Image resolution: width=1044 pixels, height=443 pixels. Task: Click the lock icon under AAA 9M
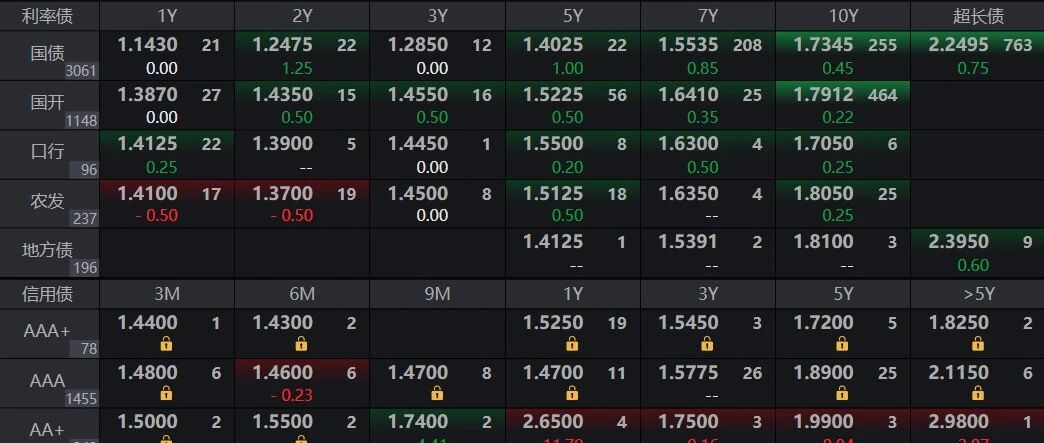click(x=436, y=393)
